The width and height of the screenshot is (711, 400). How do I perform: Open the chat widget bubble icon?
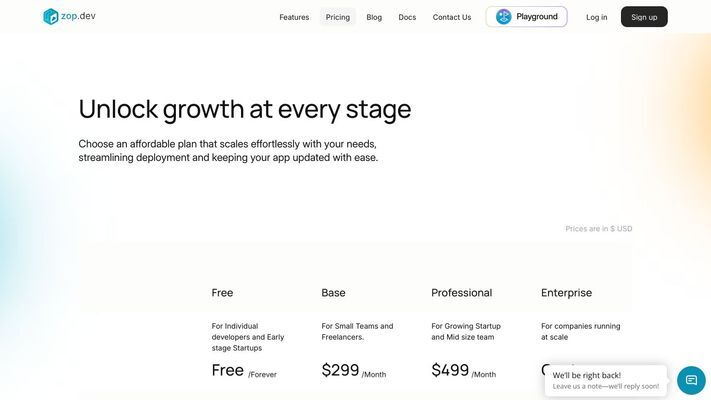pyautogui.click(x=691, y=380)
